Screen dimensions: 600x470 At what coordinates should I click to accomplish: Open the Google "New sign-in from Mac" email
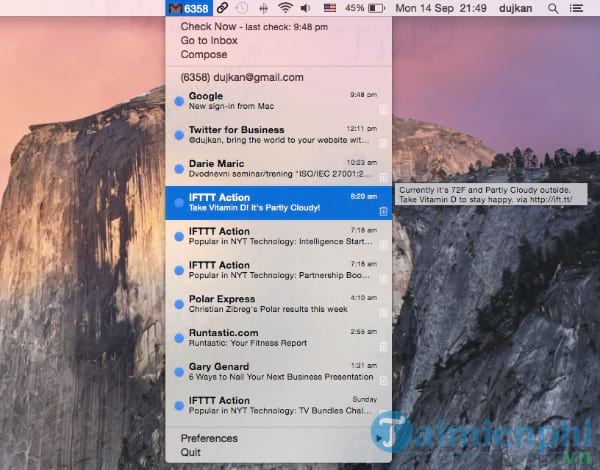click(x=279, y=101)
